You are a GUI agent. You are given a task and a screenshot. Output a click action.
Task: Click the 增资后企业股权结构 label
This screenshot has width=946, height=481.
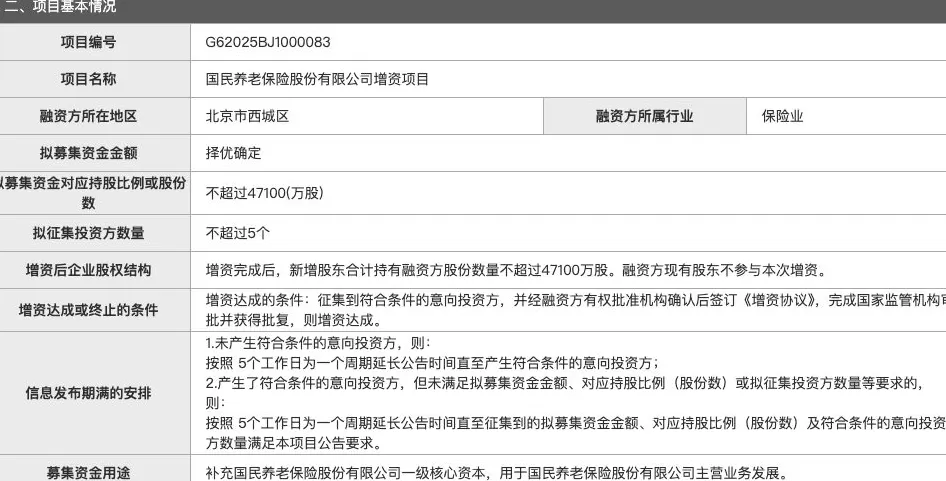point(88,270)
